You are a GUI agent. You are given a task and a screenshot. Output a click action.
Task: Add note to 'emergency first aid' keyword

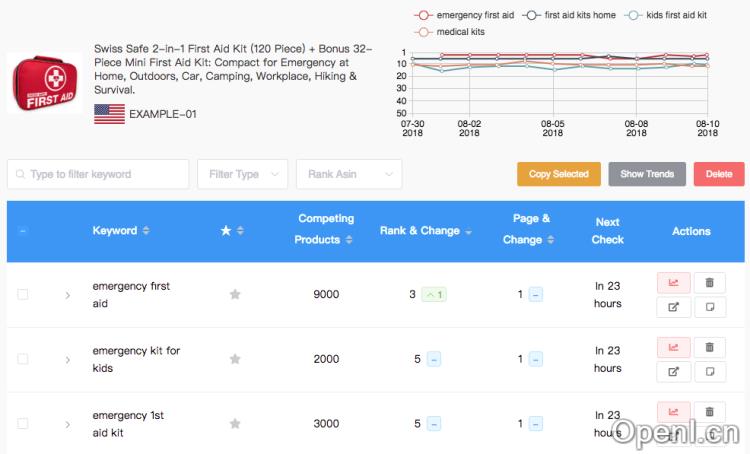[709, 307]
